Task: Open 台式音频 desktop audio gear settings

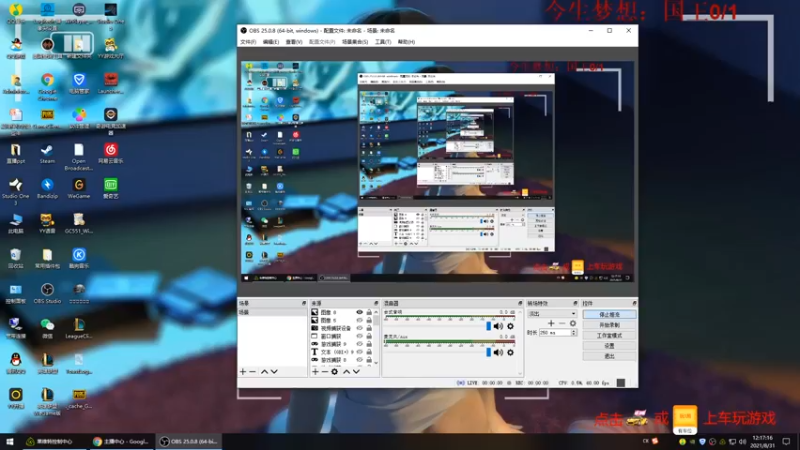Action: (x=510, y=326)
